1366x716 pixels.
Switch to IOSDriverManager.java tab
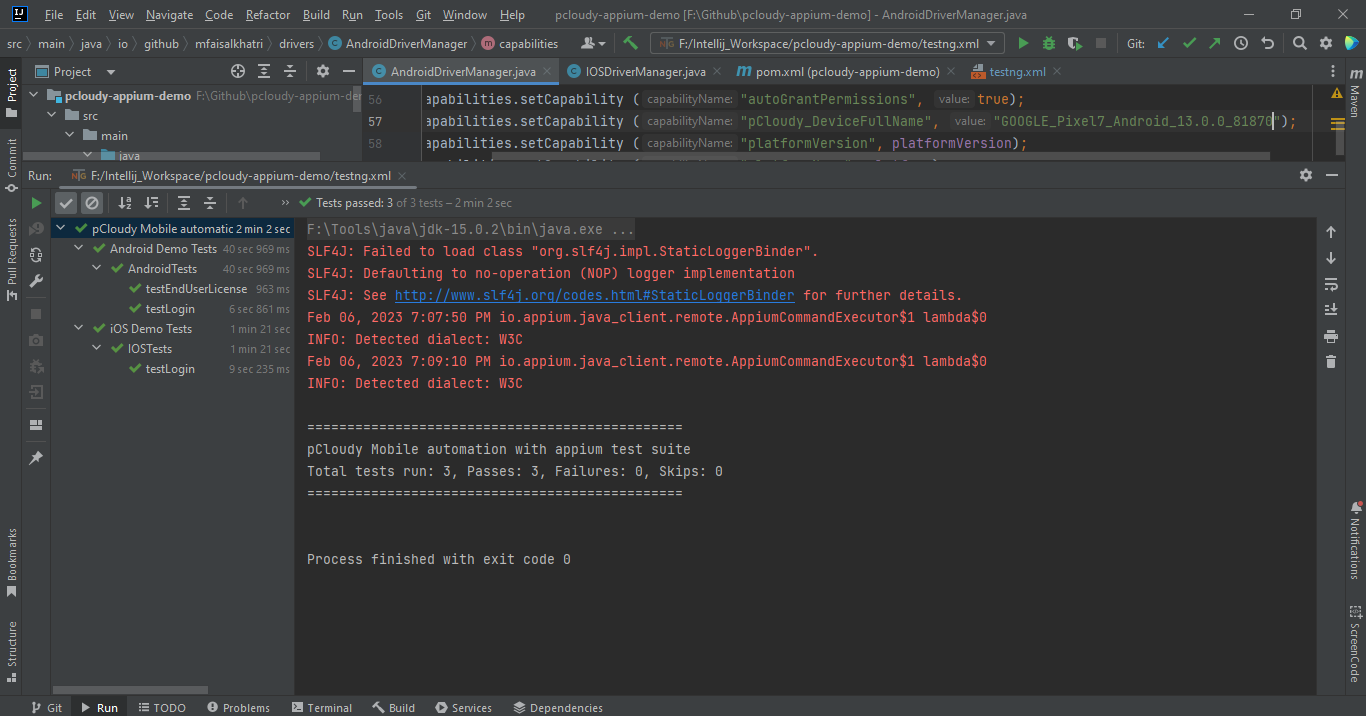[645, 72]
